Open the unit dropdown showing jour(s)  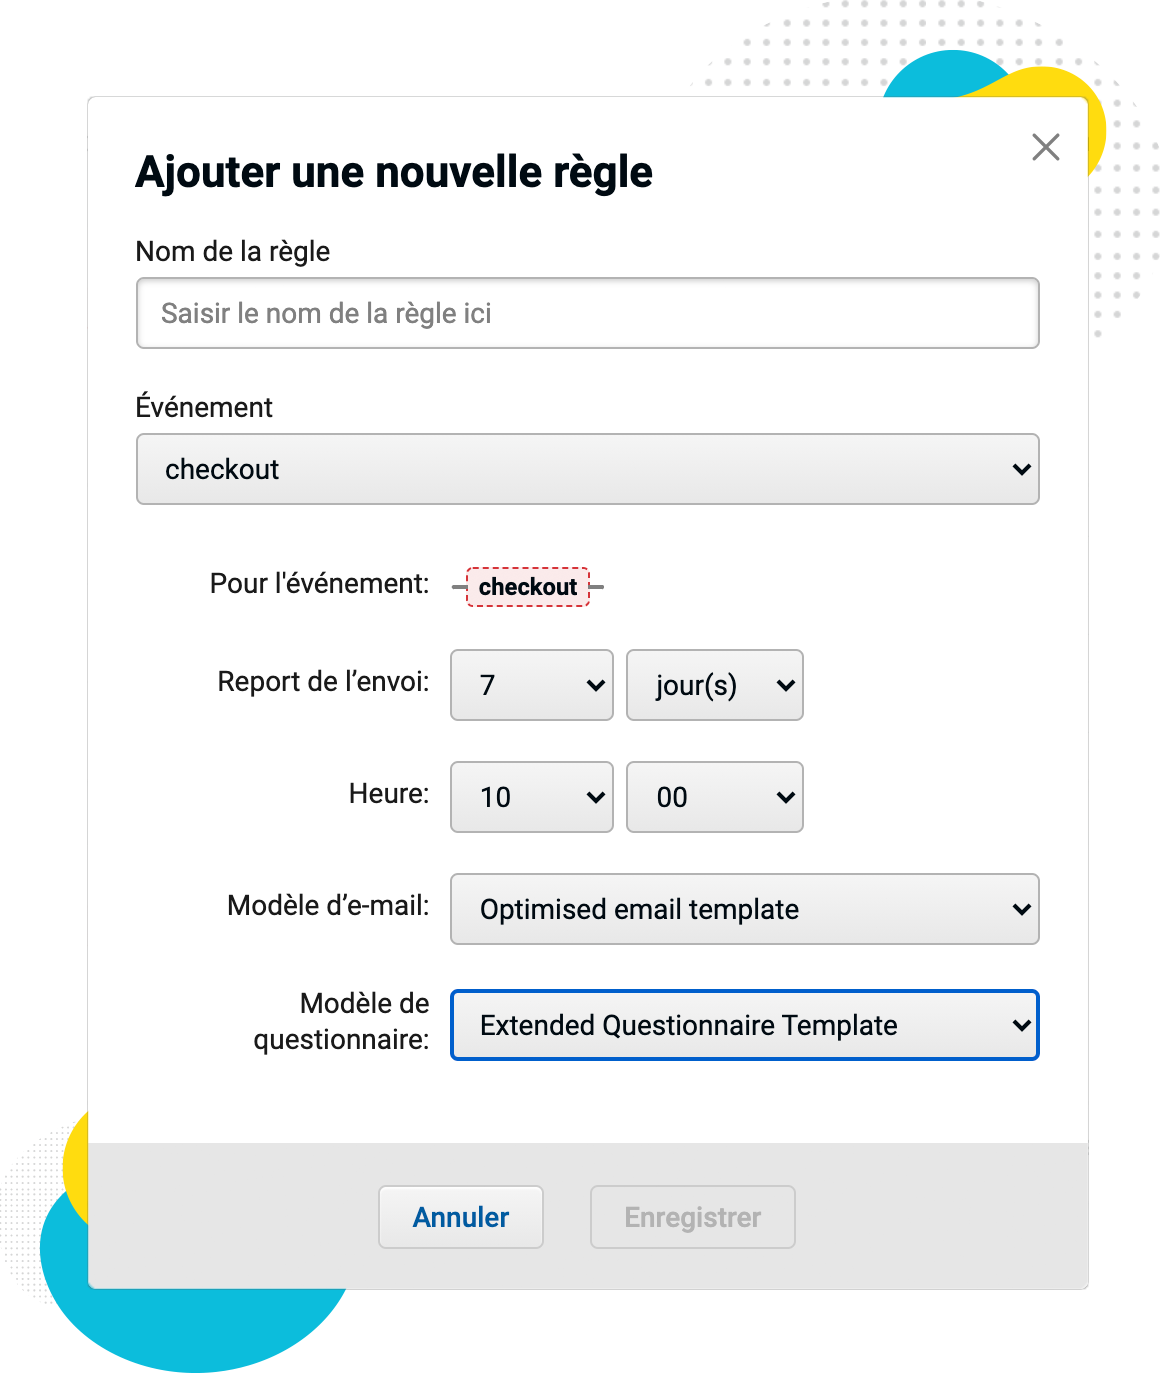coord(714,685)
